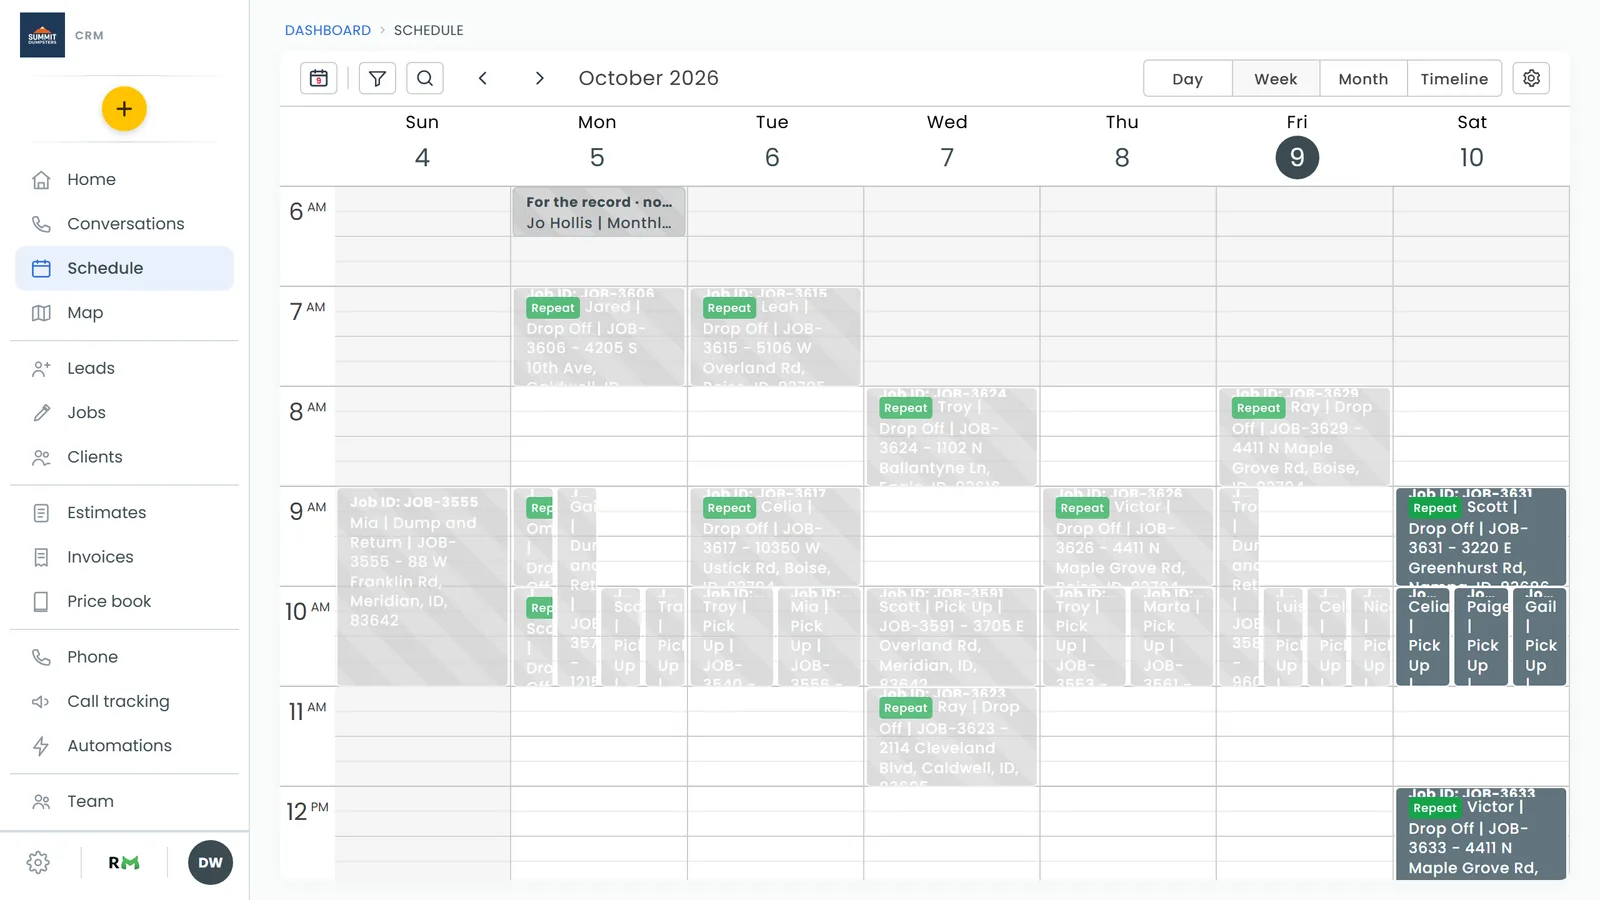1600x900 pixels.
Task: Open Leads in the sidebar
Action: click(124, 368)
